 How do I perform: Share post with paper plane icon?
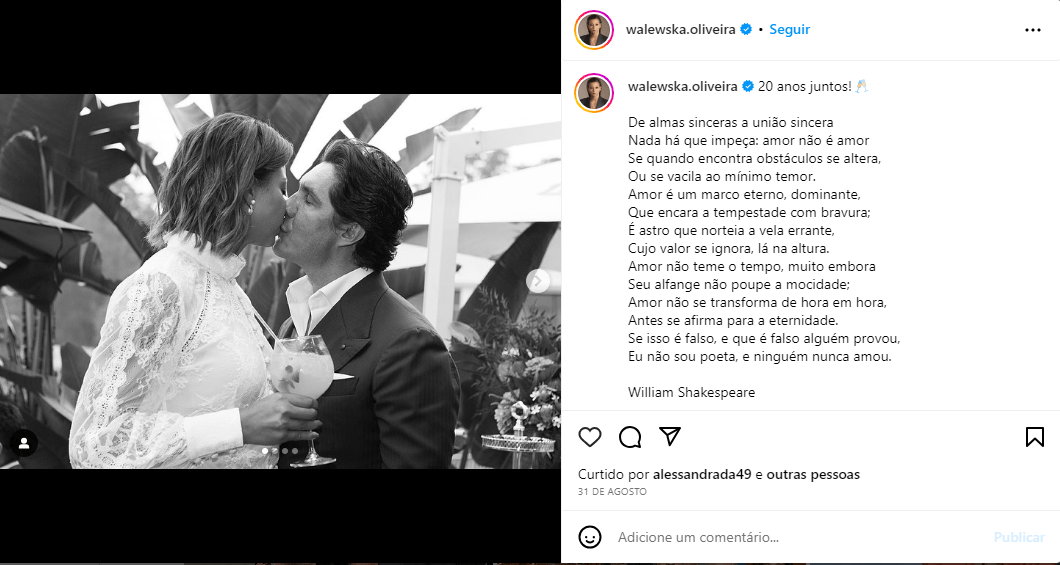coord(669,437)
